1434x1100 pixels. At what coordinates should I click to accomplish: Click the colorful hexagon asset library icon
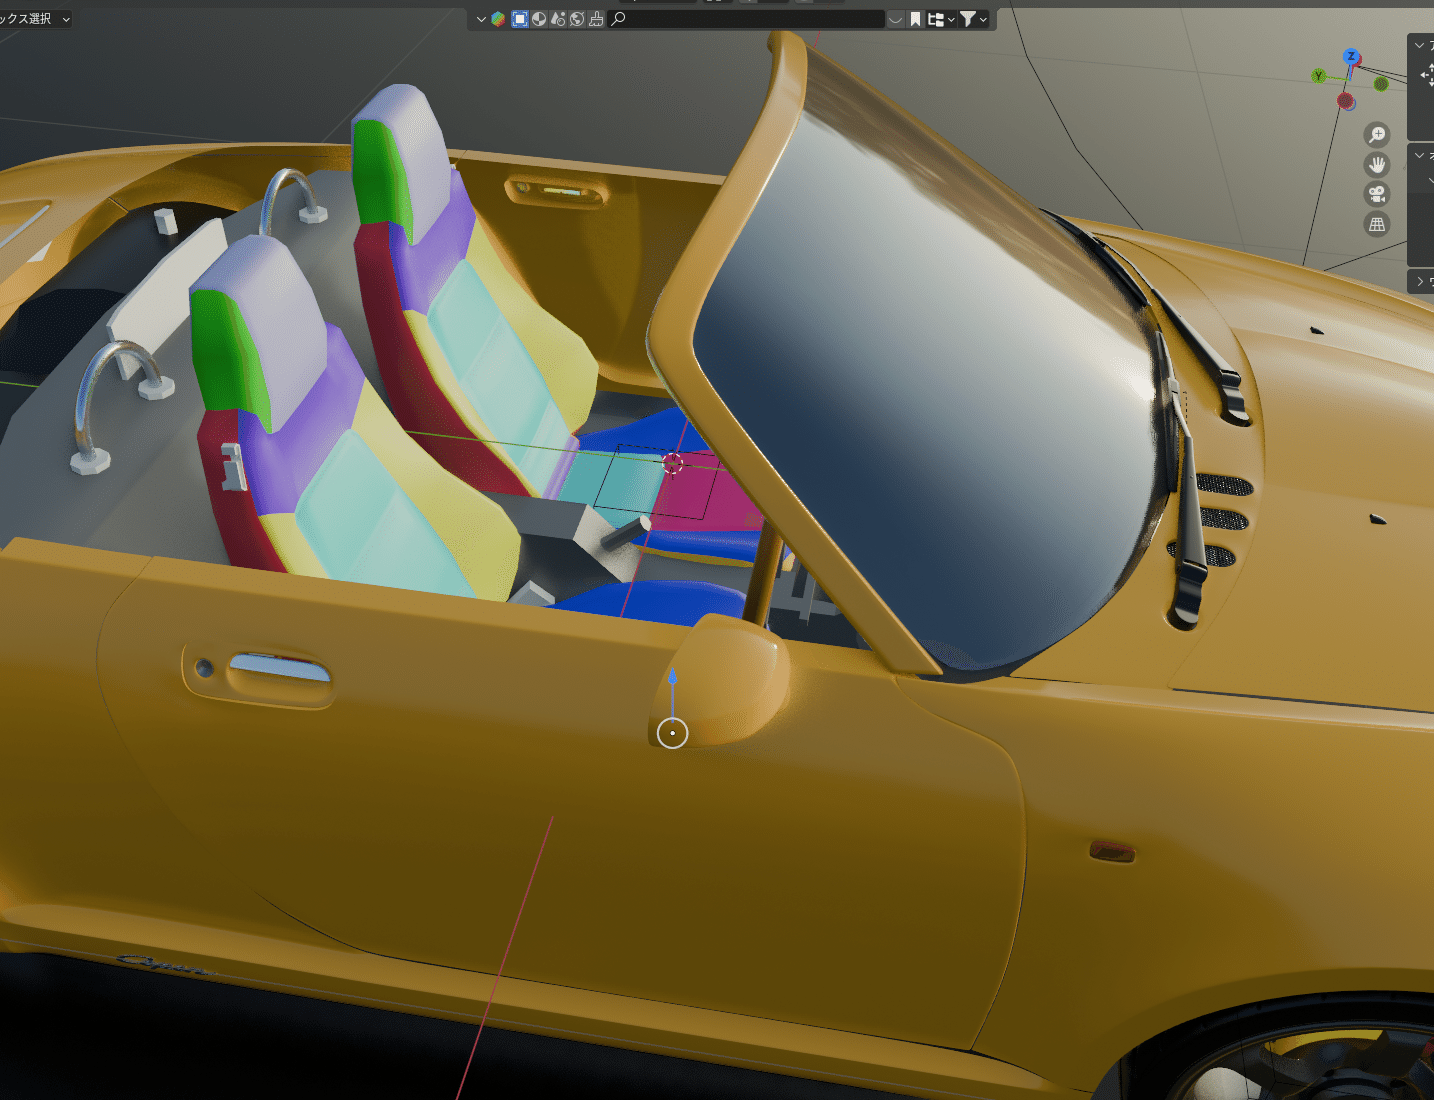coord(498,19)
